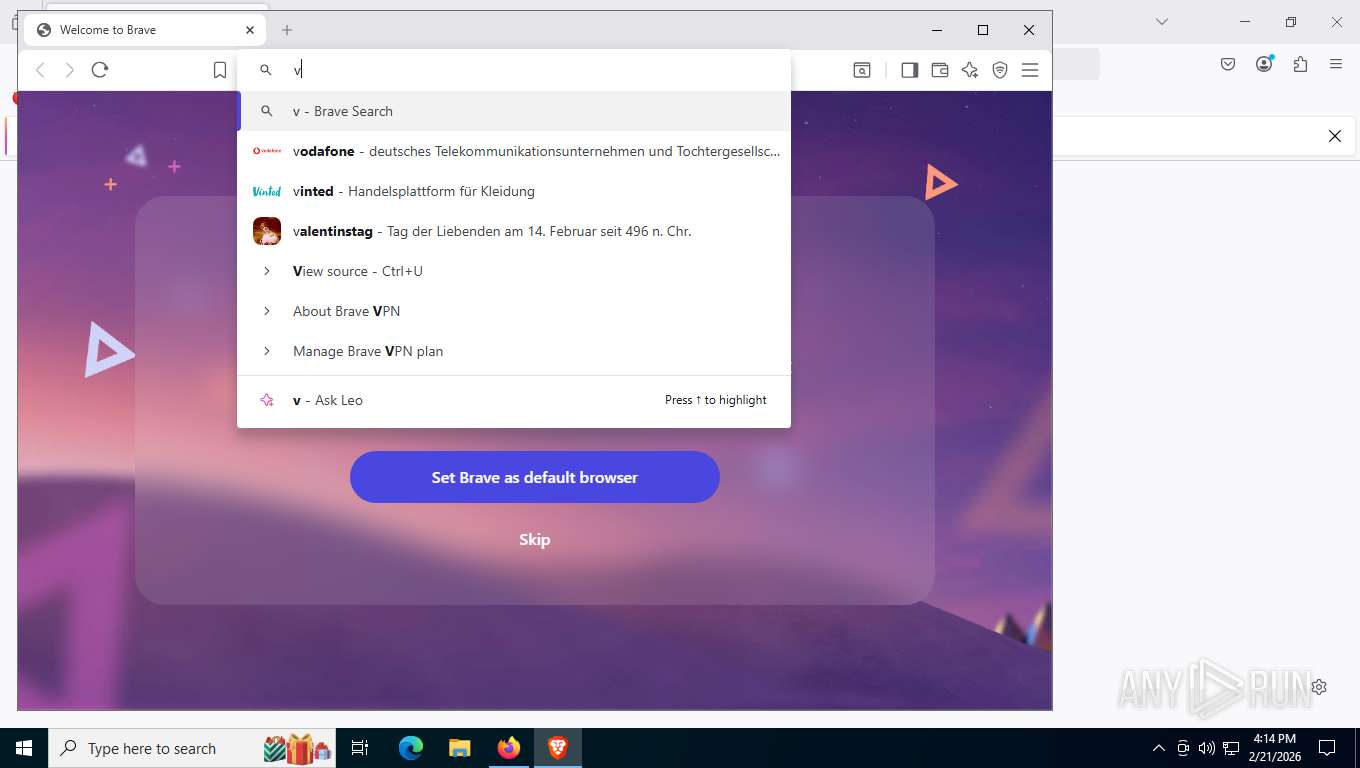Select the 'Manage Brave VPN plan' action
Viewport: 1360px width, 768px height.
pyautogui.click(x=514, y=351)
